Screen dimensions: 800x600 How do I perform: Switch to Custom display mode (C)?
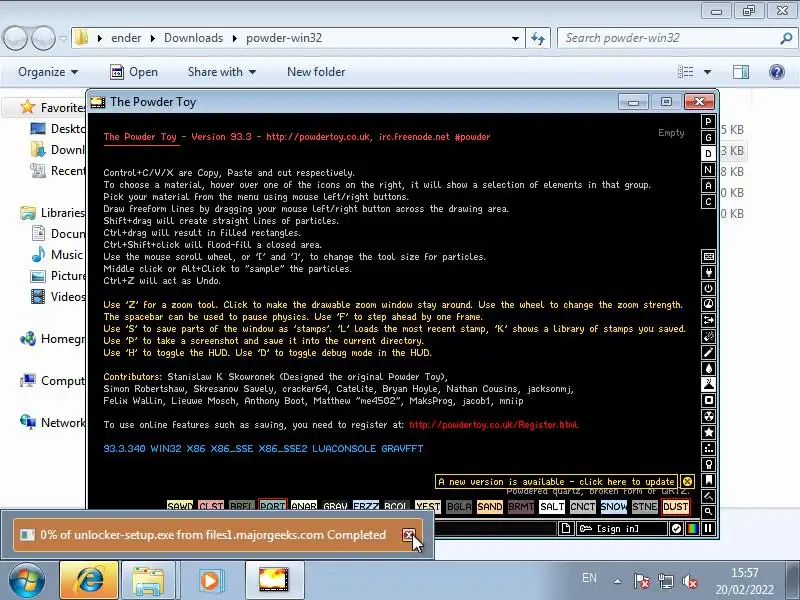coord(708,202)
